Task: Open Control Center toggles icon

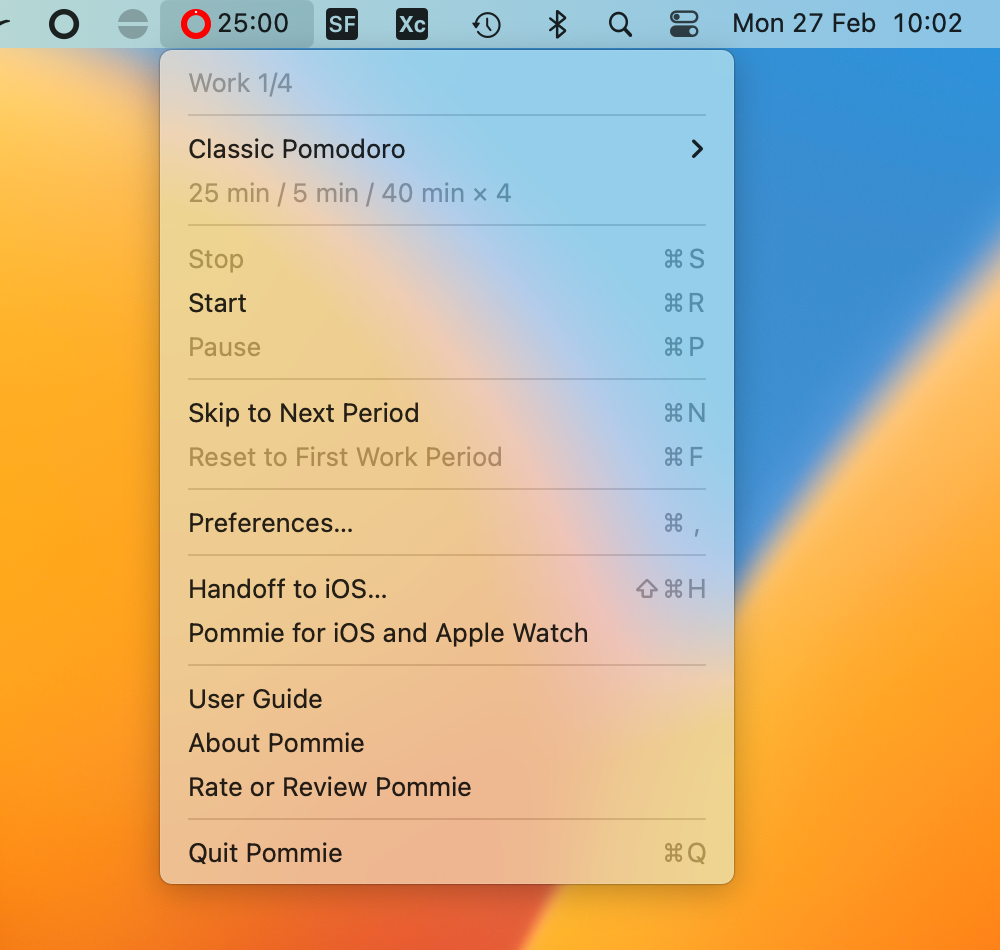Action: [684, 24]
